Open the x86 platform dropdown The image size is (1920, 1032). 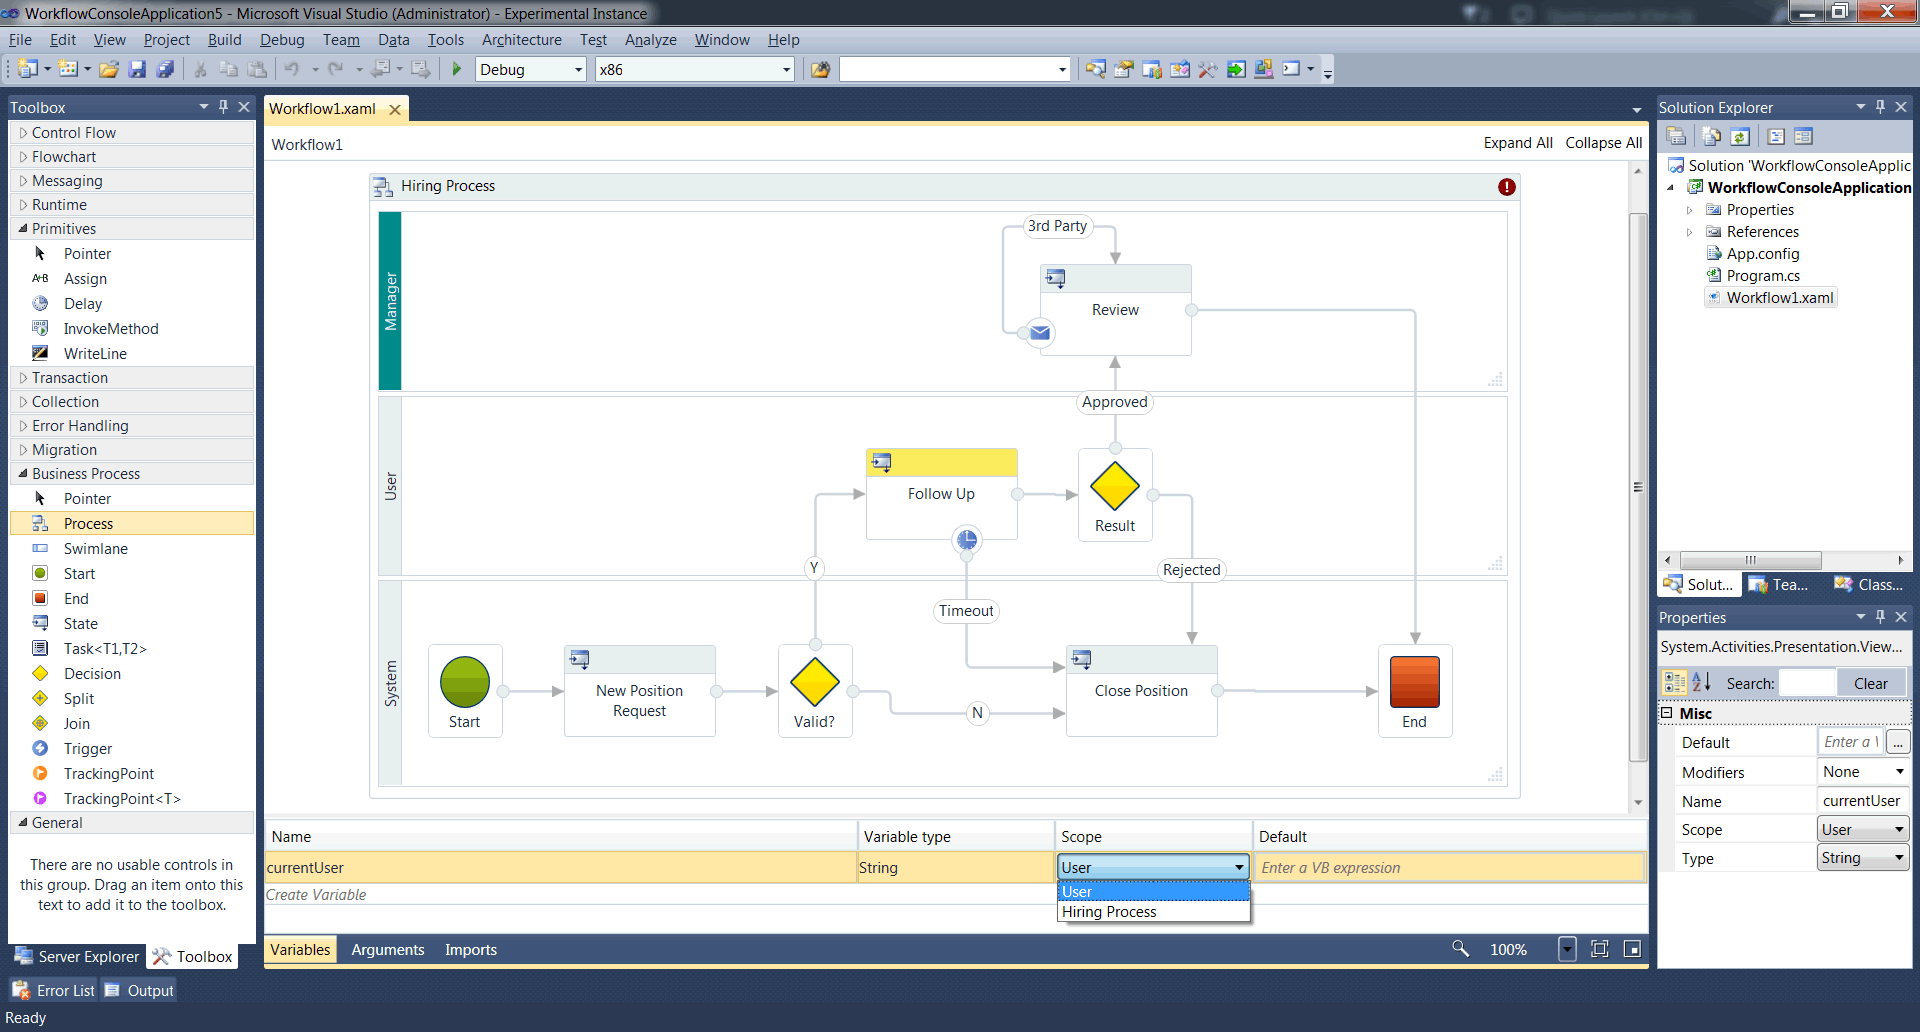(x=787, y=69)
